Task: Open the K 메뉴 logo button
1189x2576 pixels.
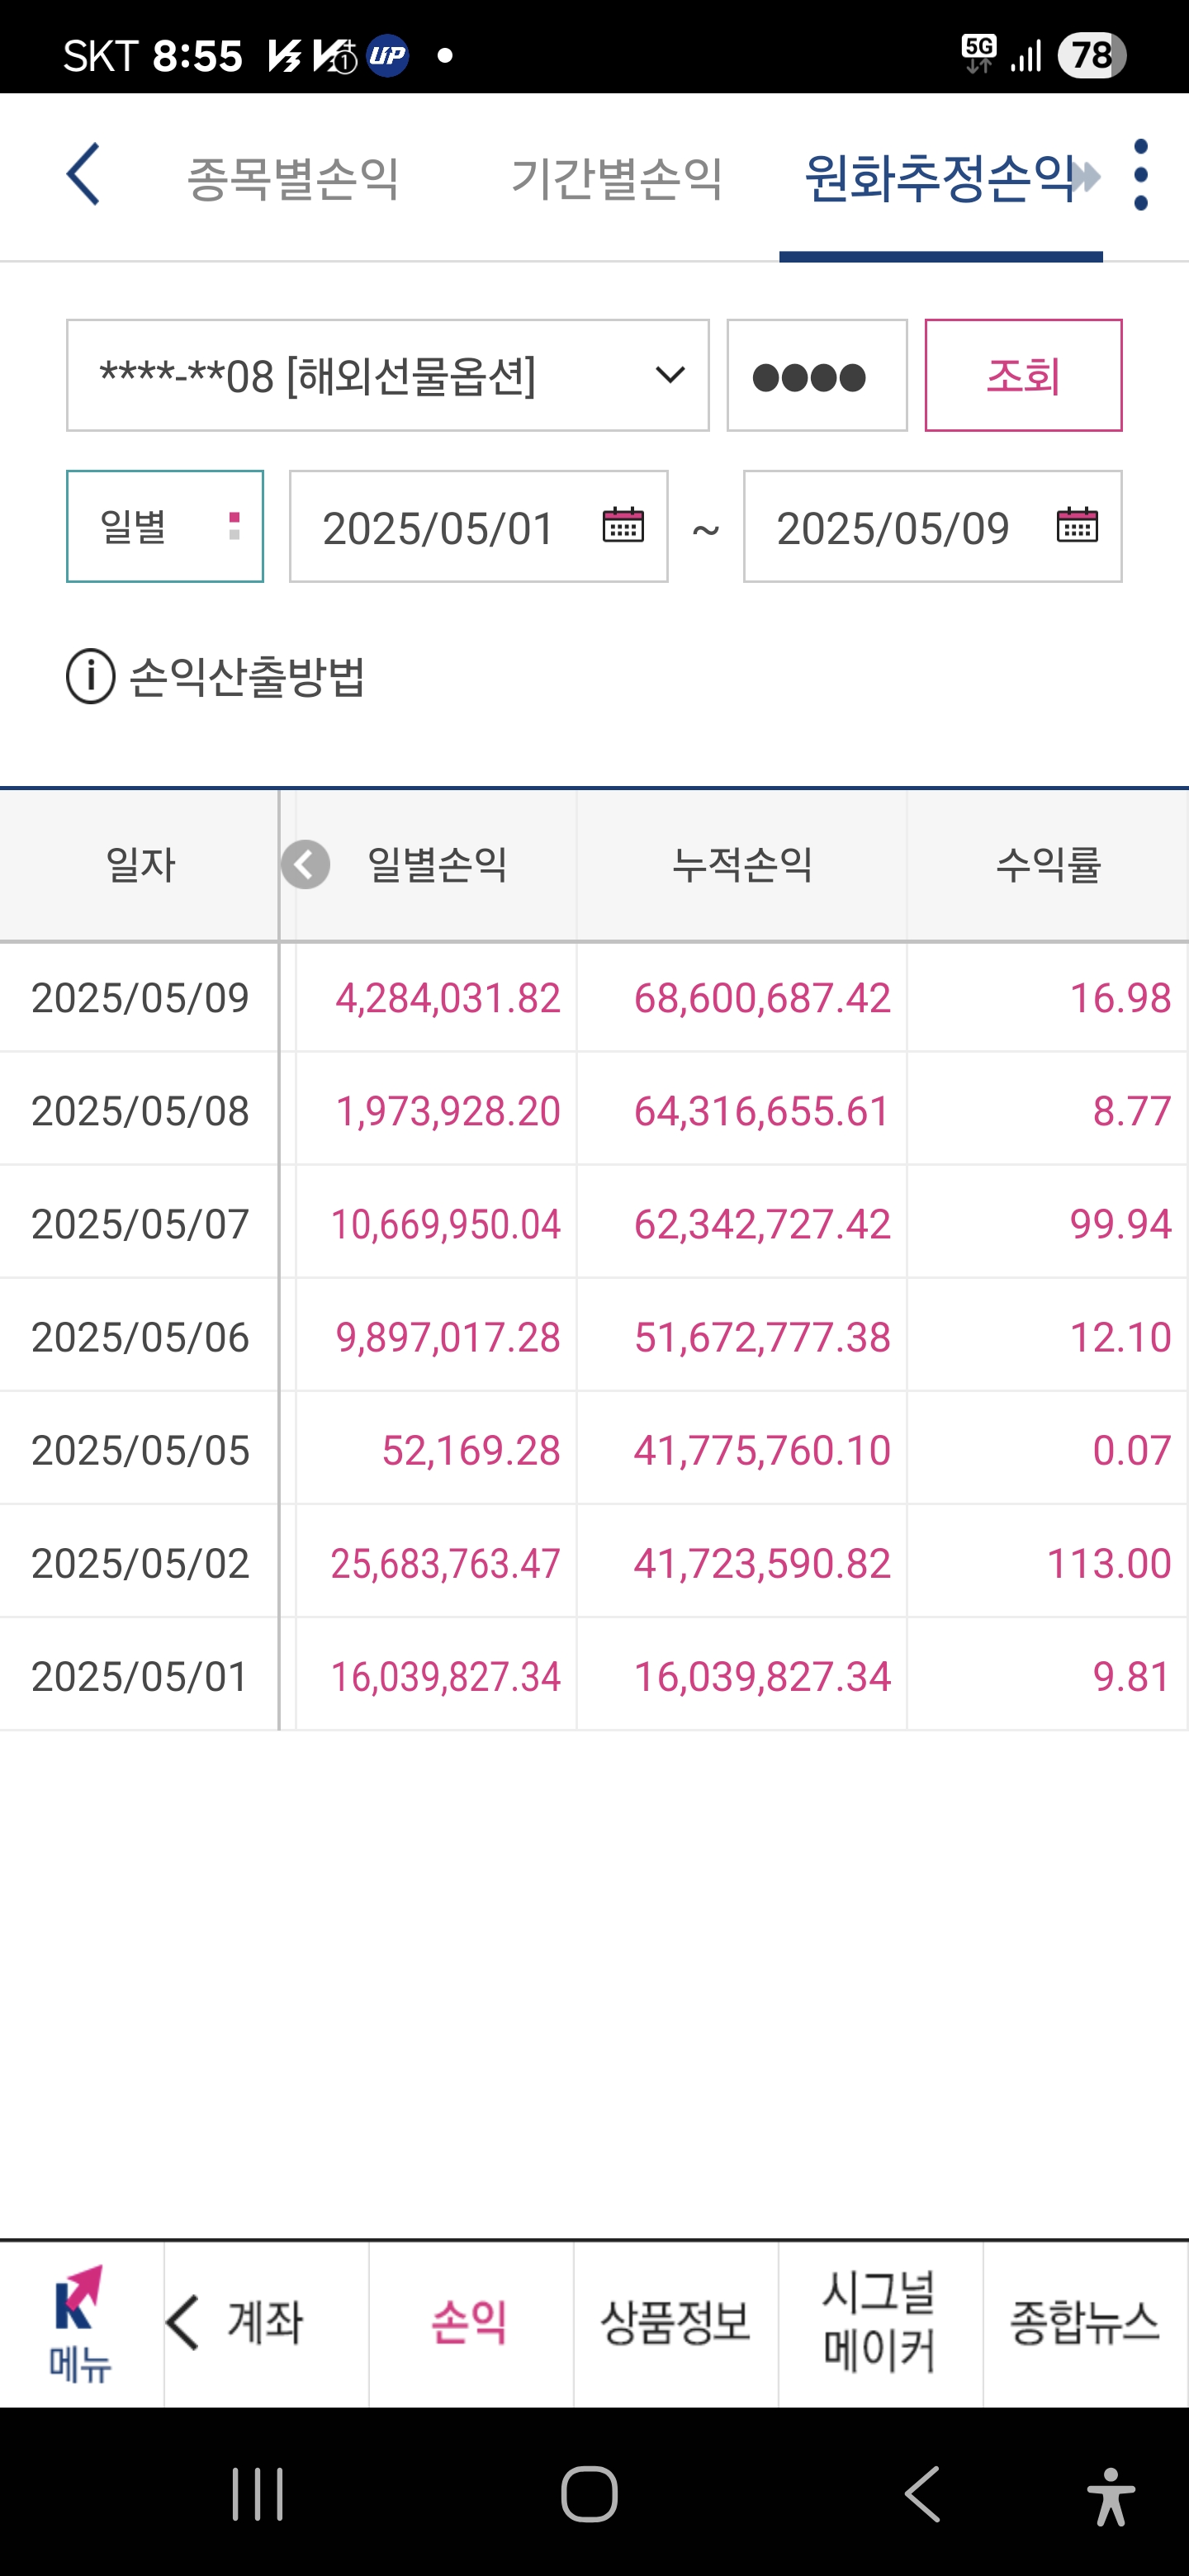Action: [x=81, y=2324]
